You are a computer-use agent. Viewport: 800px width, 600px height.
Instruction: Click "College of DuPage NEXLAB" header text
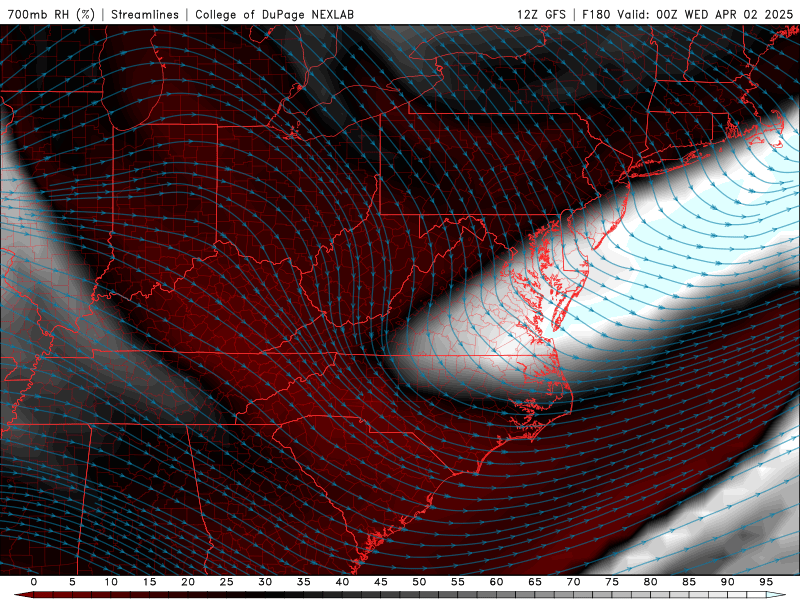coord(274,14)
